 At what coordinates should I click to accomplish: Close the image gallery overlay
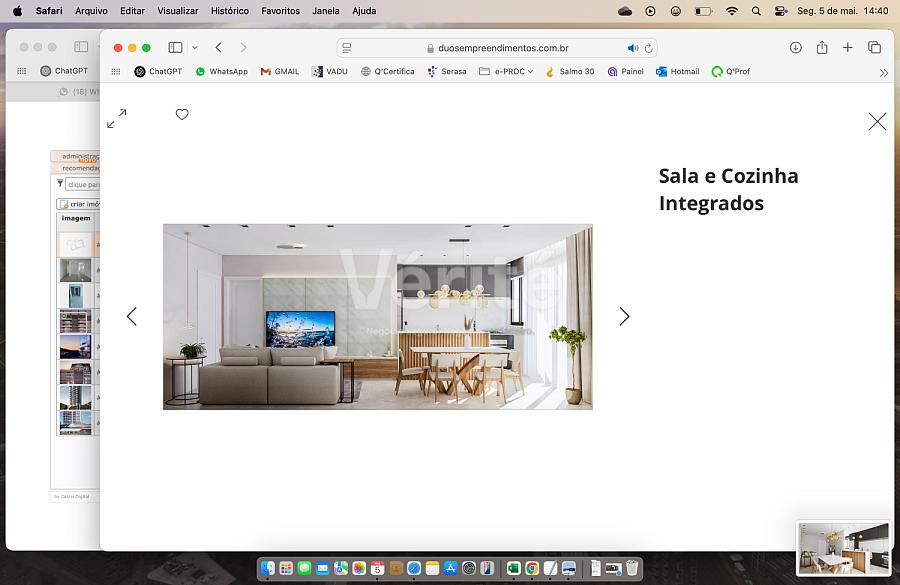pos(877,121)
